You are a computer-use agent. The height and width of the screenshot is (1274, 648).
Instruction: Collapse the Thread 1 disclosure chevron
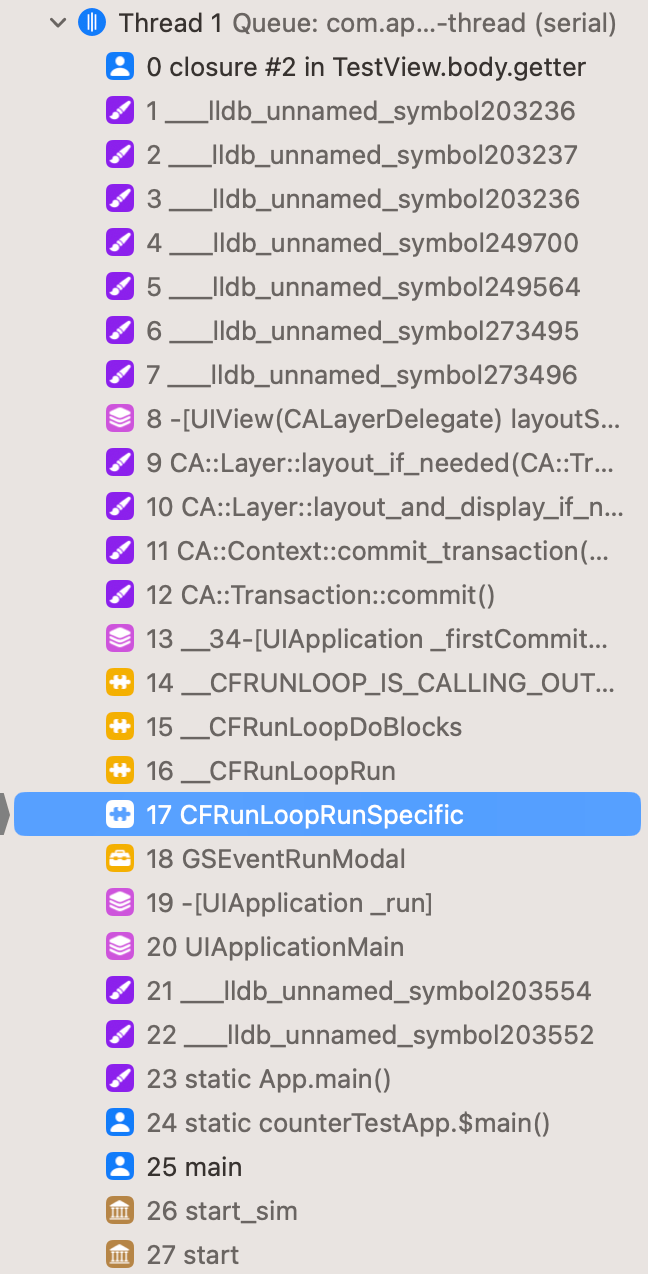coord(58,23)
